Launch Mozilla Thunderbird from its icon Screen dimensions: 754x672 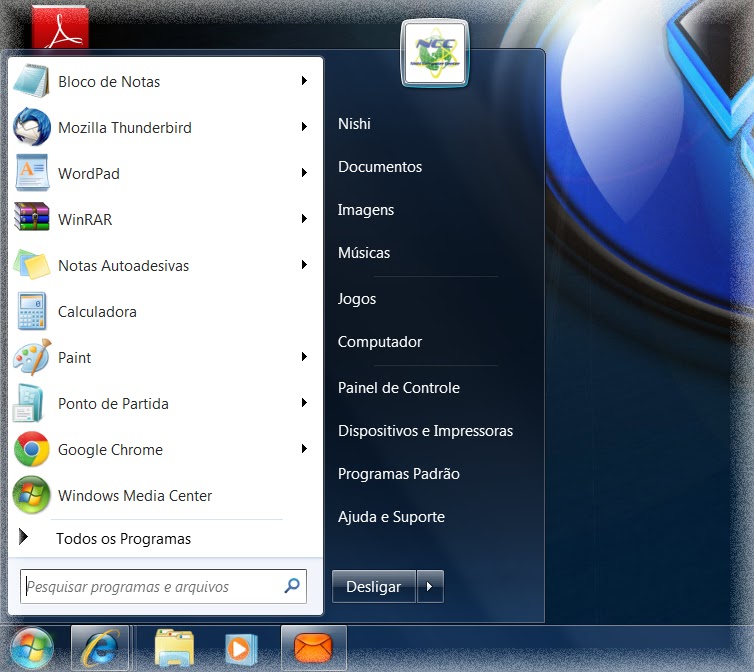32,127
